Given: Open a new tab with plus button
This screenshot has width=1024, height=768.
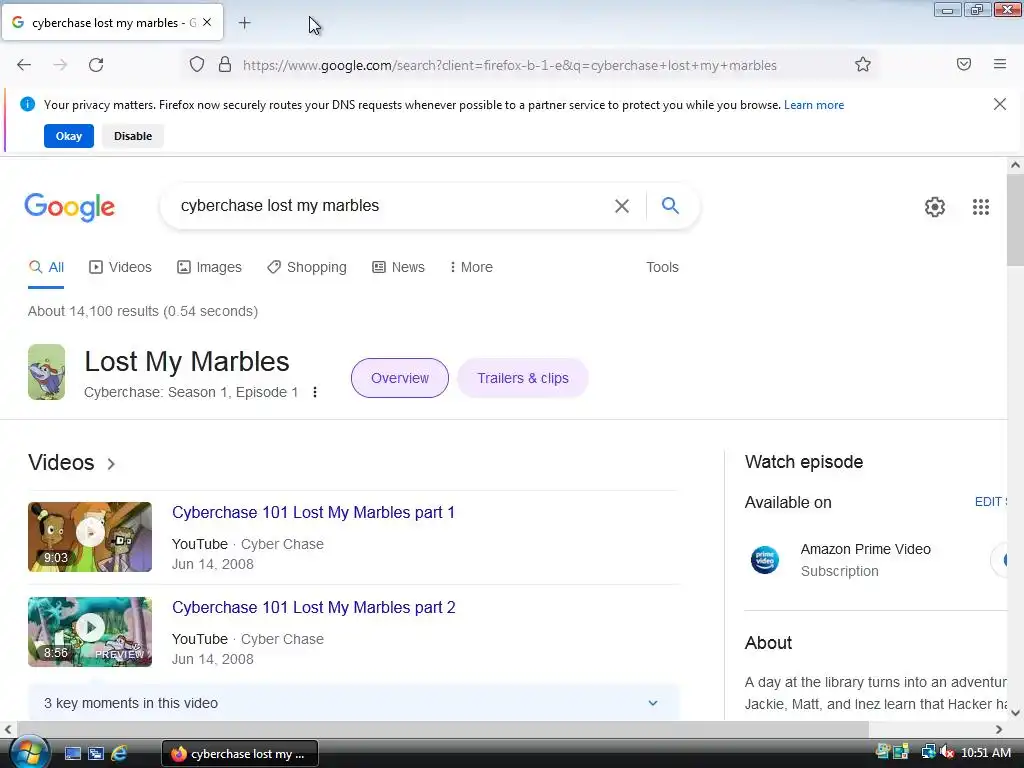Looking at the screenshot, I should [x=244, y=23].
